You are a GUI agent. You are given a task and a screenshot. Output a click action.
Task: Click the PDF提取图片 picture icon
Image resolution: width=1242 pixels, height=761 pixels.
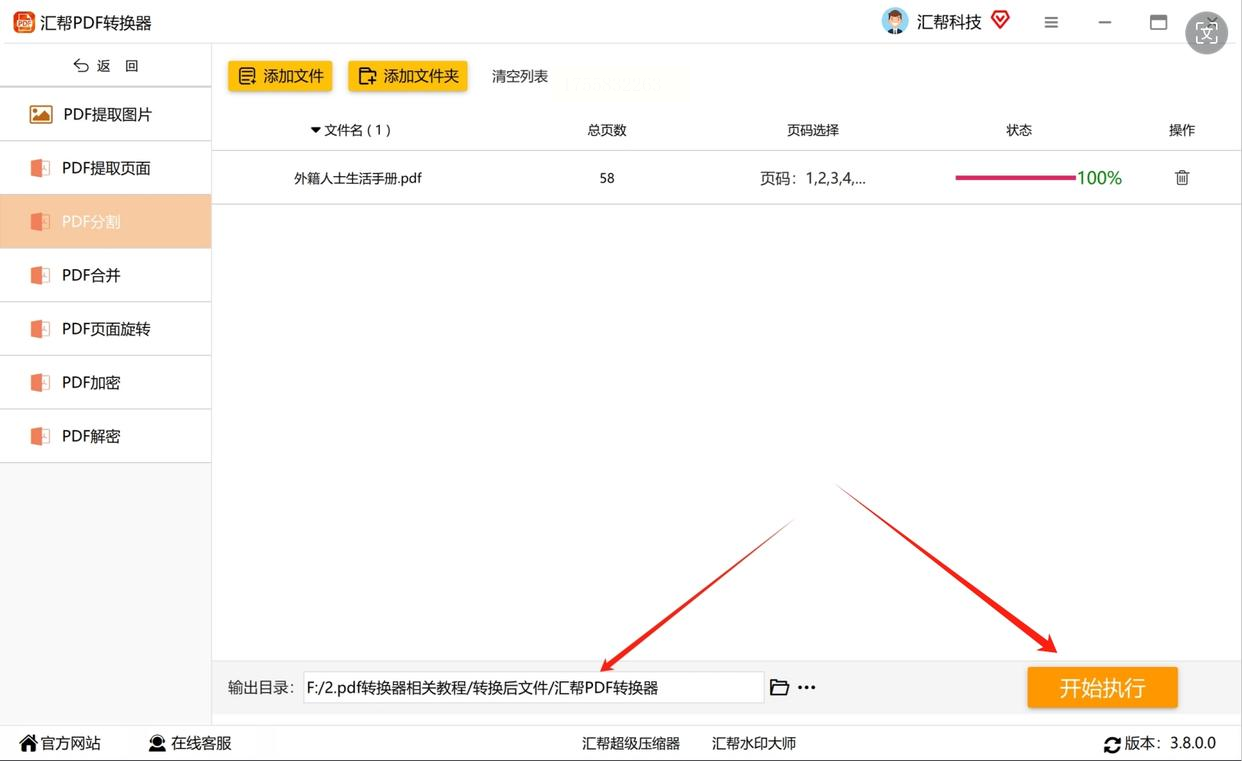point(41,114)
